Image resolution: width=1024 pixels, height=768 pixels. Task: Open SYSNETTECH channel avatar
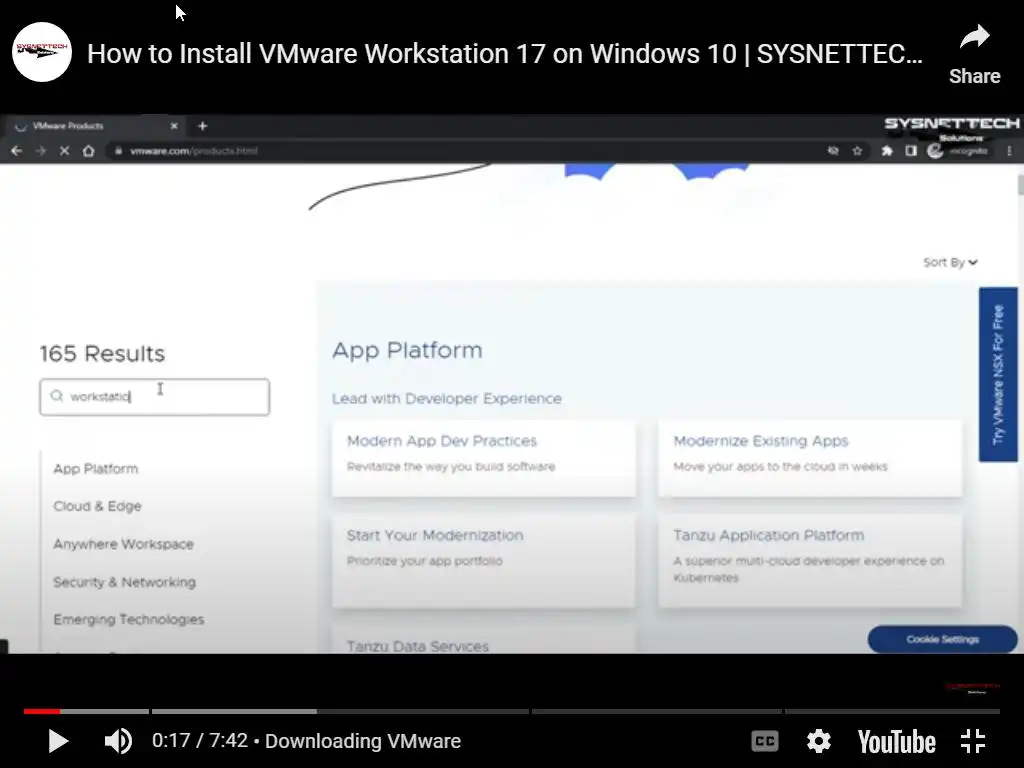tap(42, 52)
